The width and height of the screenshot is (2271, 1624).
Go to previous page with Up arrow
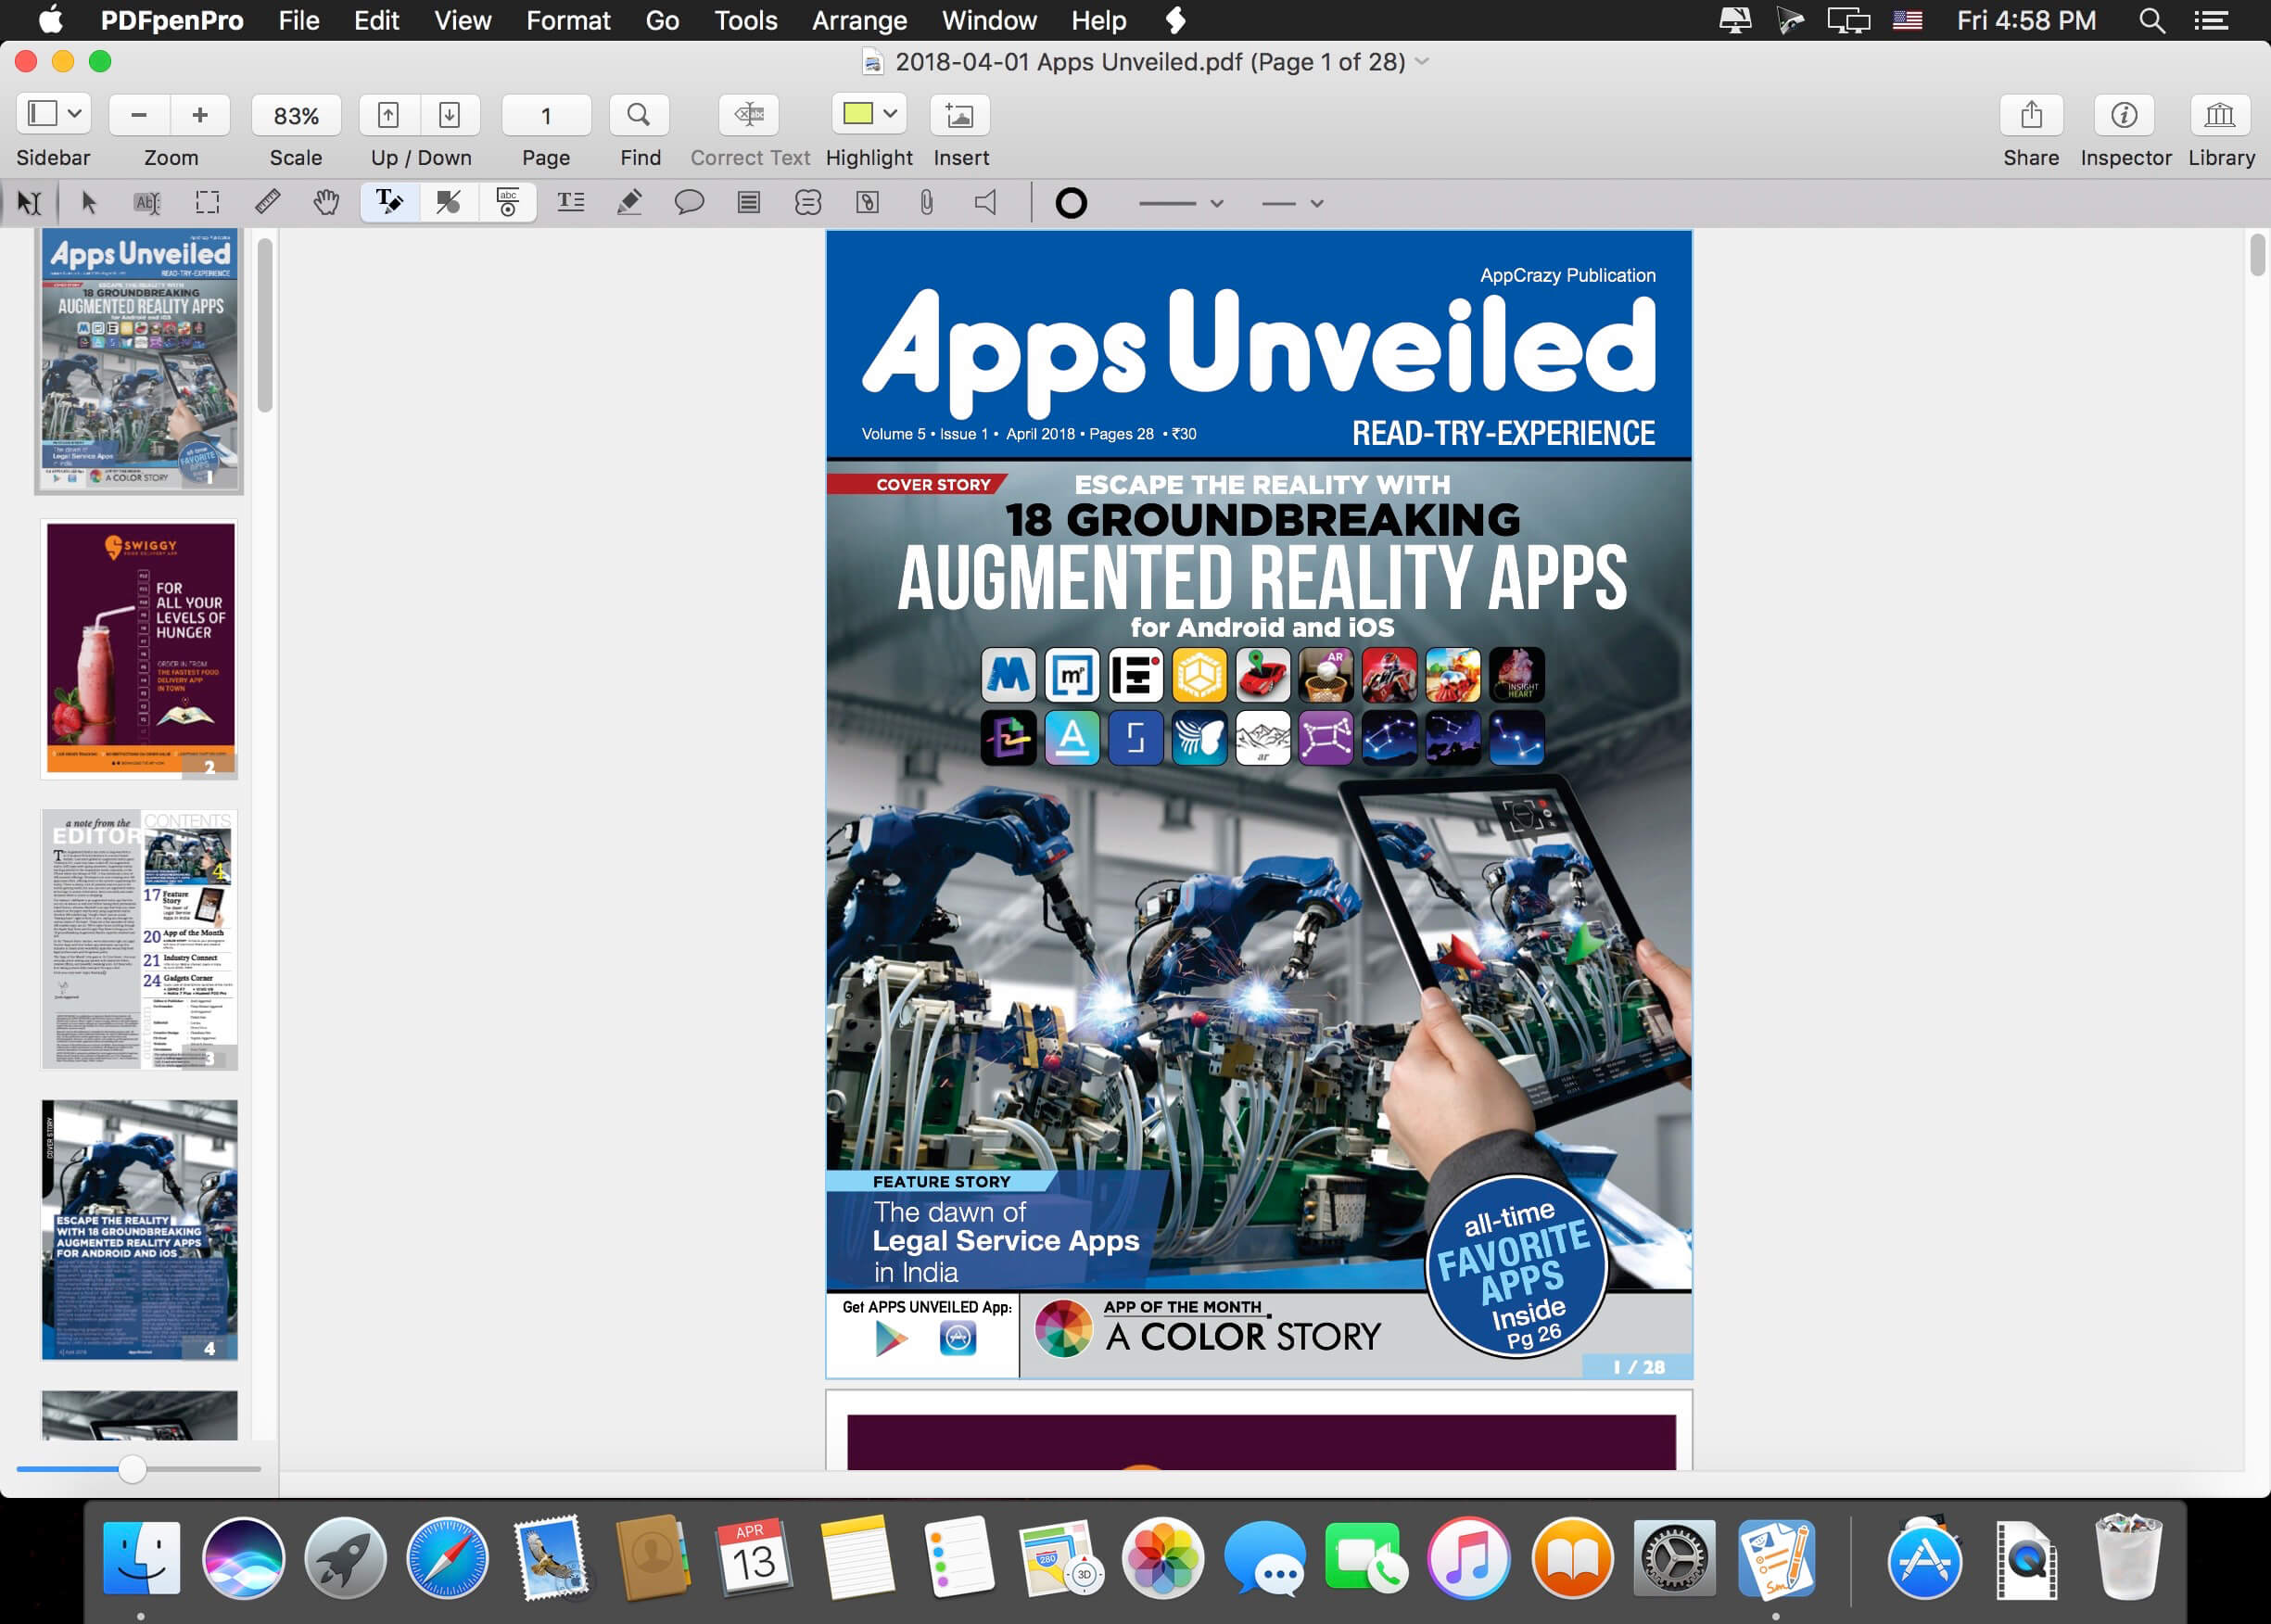coord(389,115)
